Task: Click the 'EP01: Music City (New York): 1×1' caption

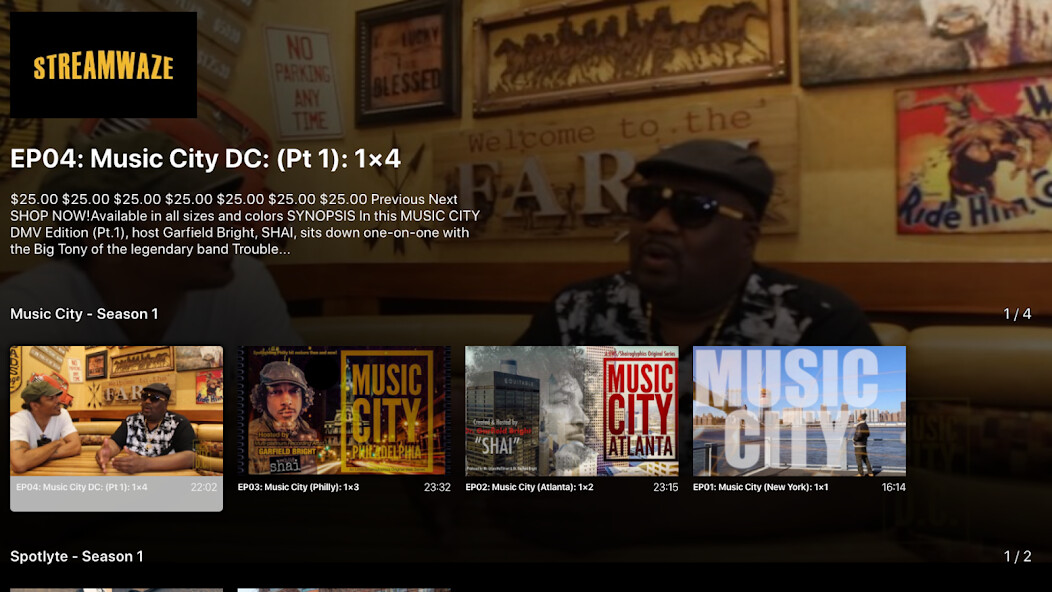Action: tap(760, 487)
